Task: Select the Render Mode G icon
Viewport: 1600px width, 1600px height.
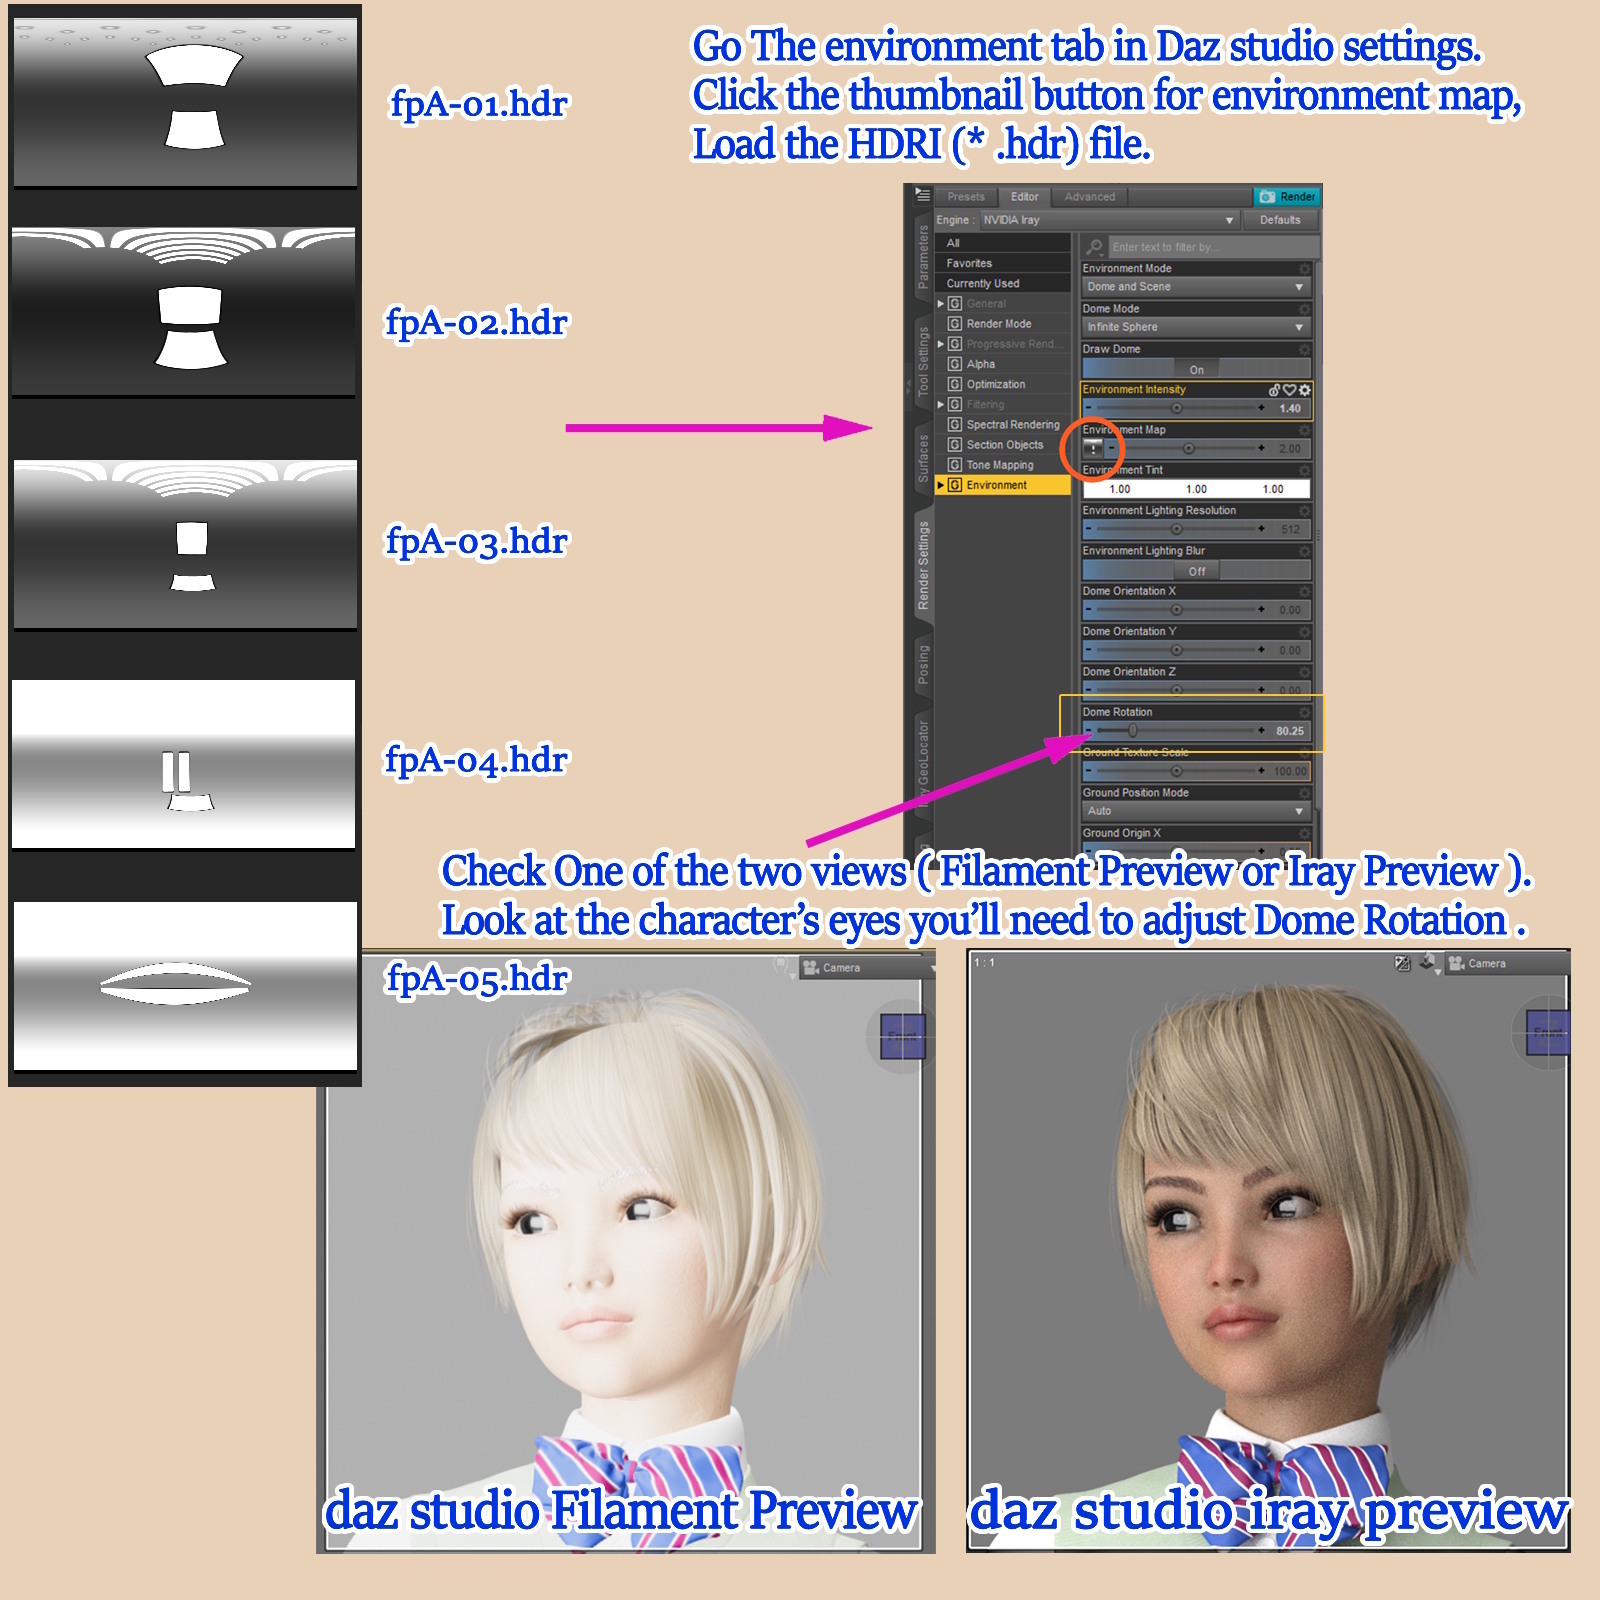Action: click(955, 324)
